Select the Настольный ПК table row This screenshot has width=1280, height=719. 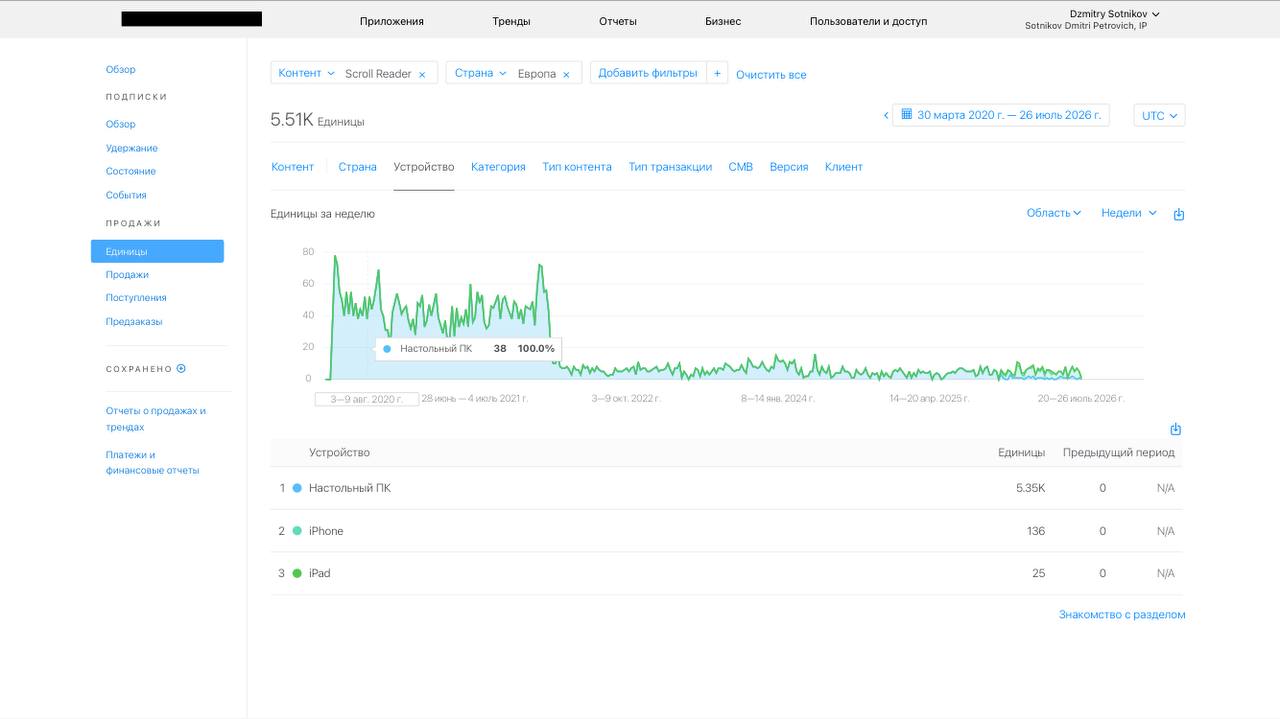(x=727, y=488)
